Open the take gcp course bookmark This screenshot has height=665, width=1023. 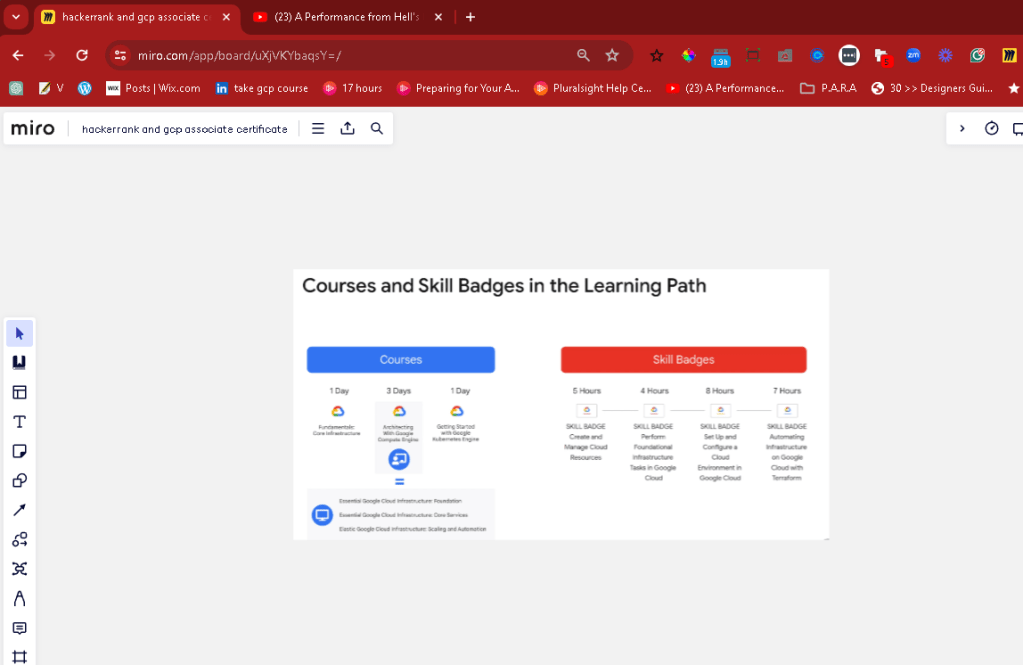[262, 88]
